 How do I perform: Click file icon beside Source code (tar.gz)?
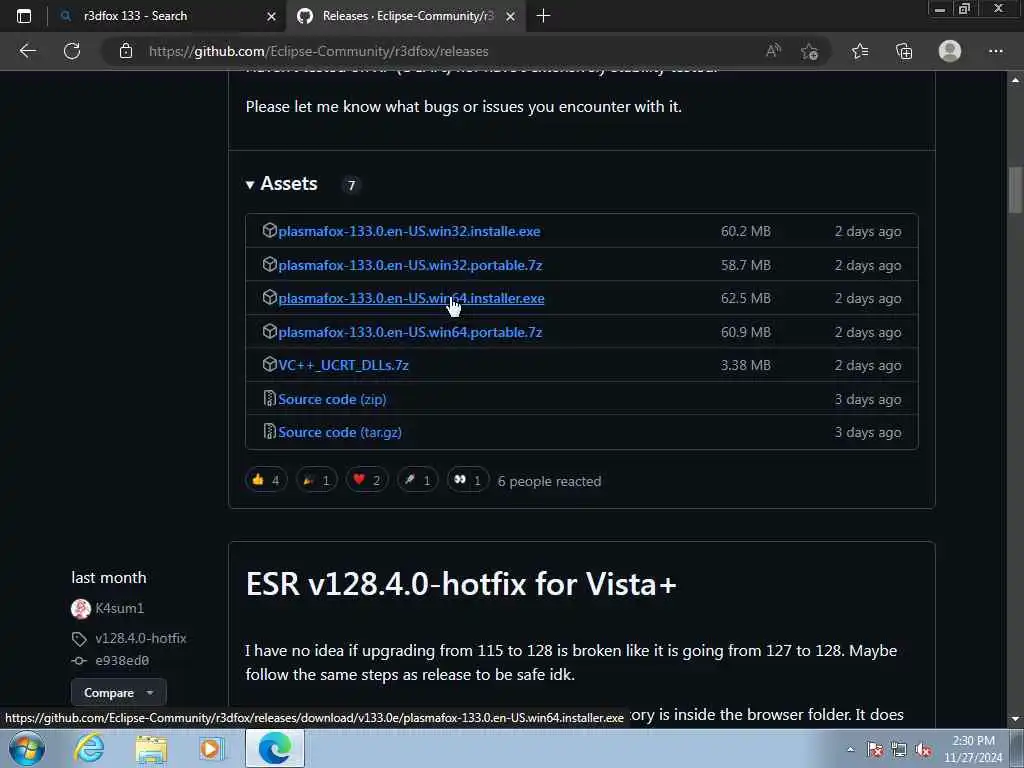click(269, 431)
